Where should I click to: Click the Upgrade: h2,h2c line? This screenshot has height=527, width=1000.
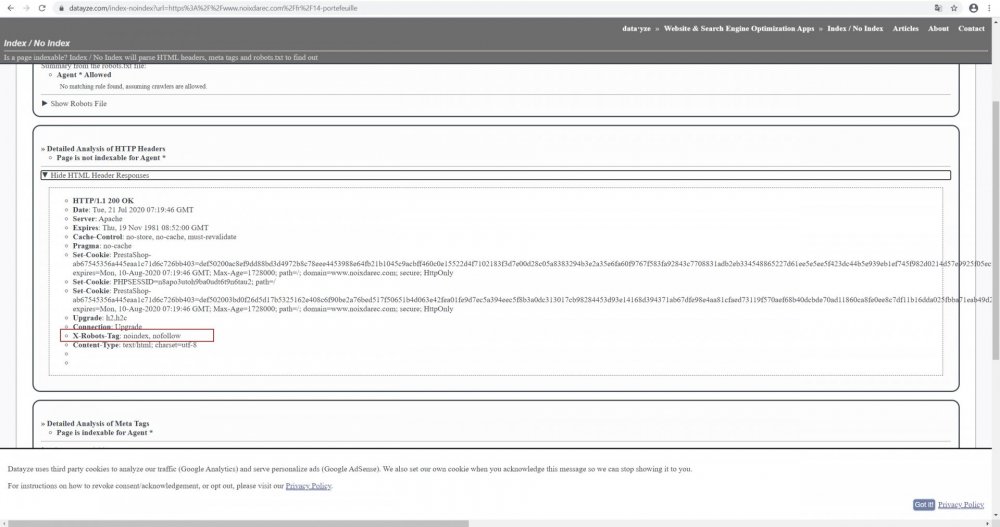coord(99,318)
